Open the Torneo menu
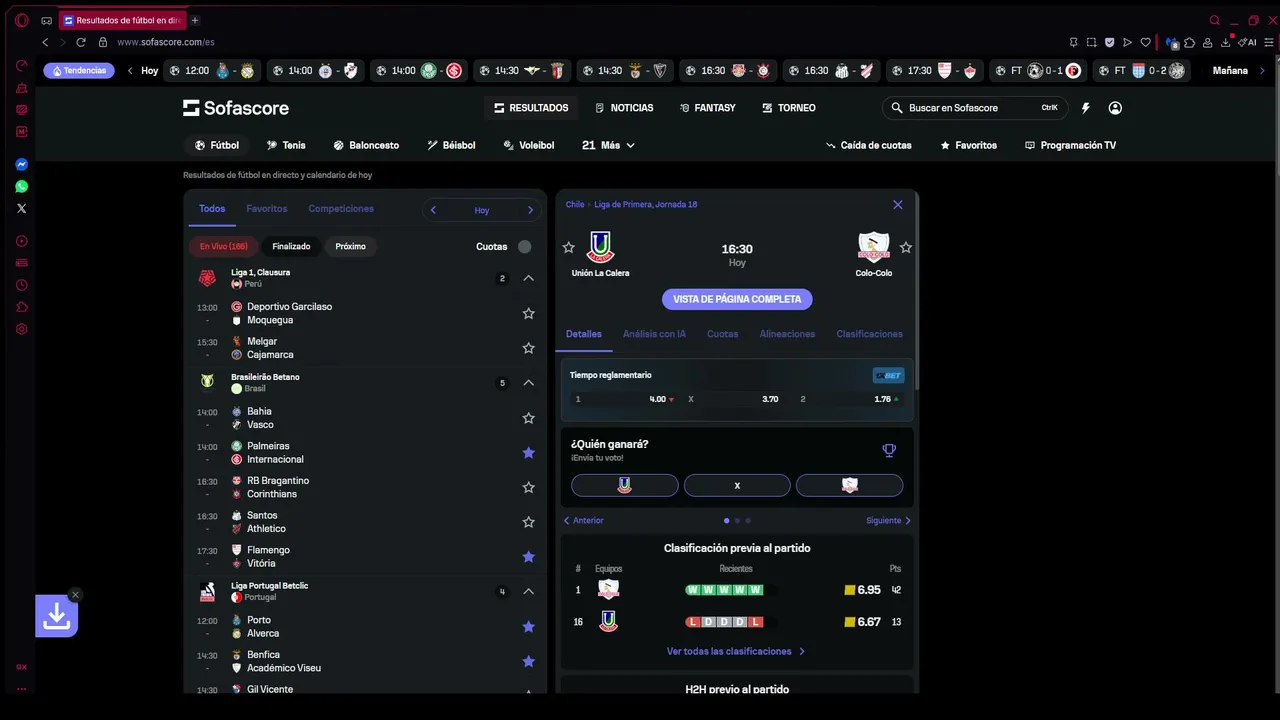 pyautogui.click(x=788, y=108)
